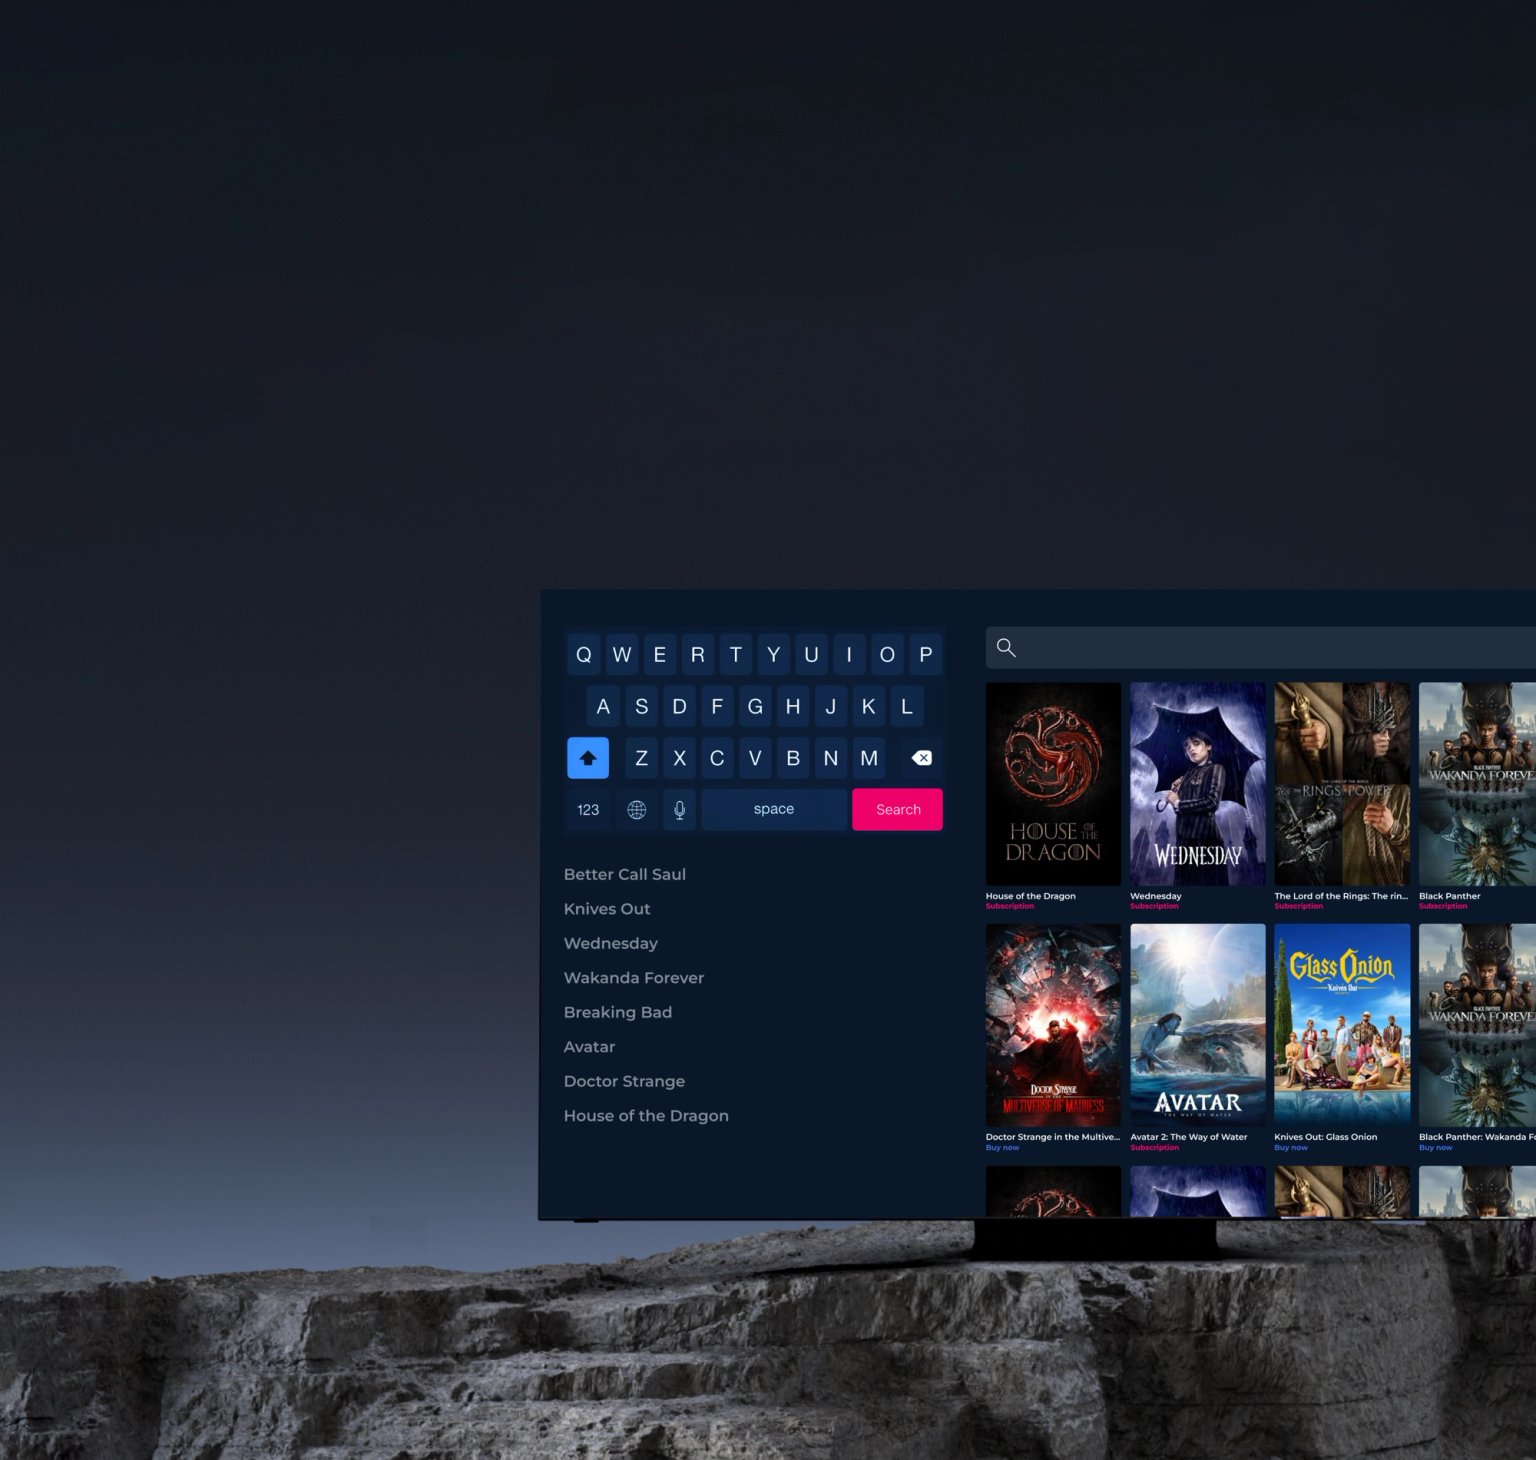
Task: Select the "Knives Out" search suggestion
Action: [x=606, y=908]
